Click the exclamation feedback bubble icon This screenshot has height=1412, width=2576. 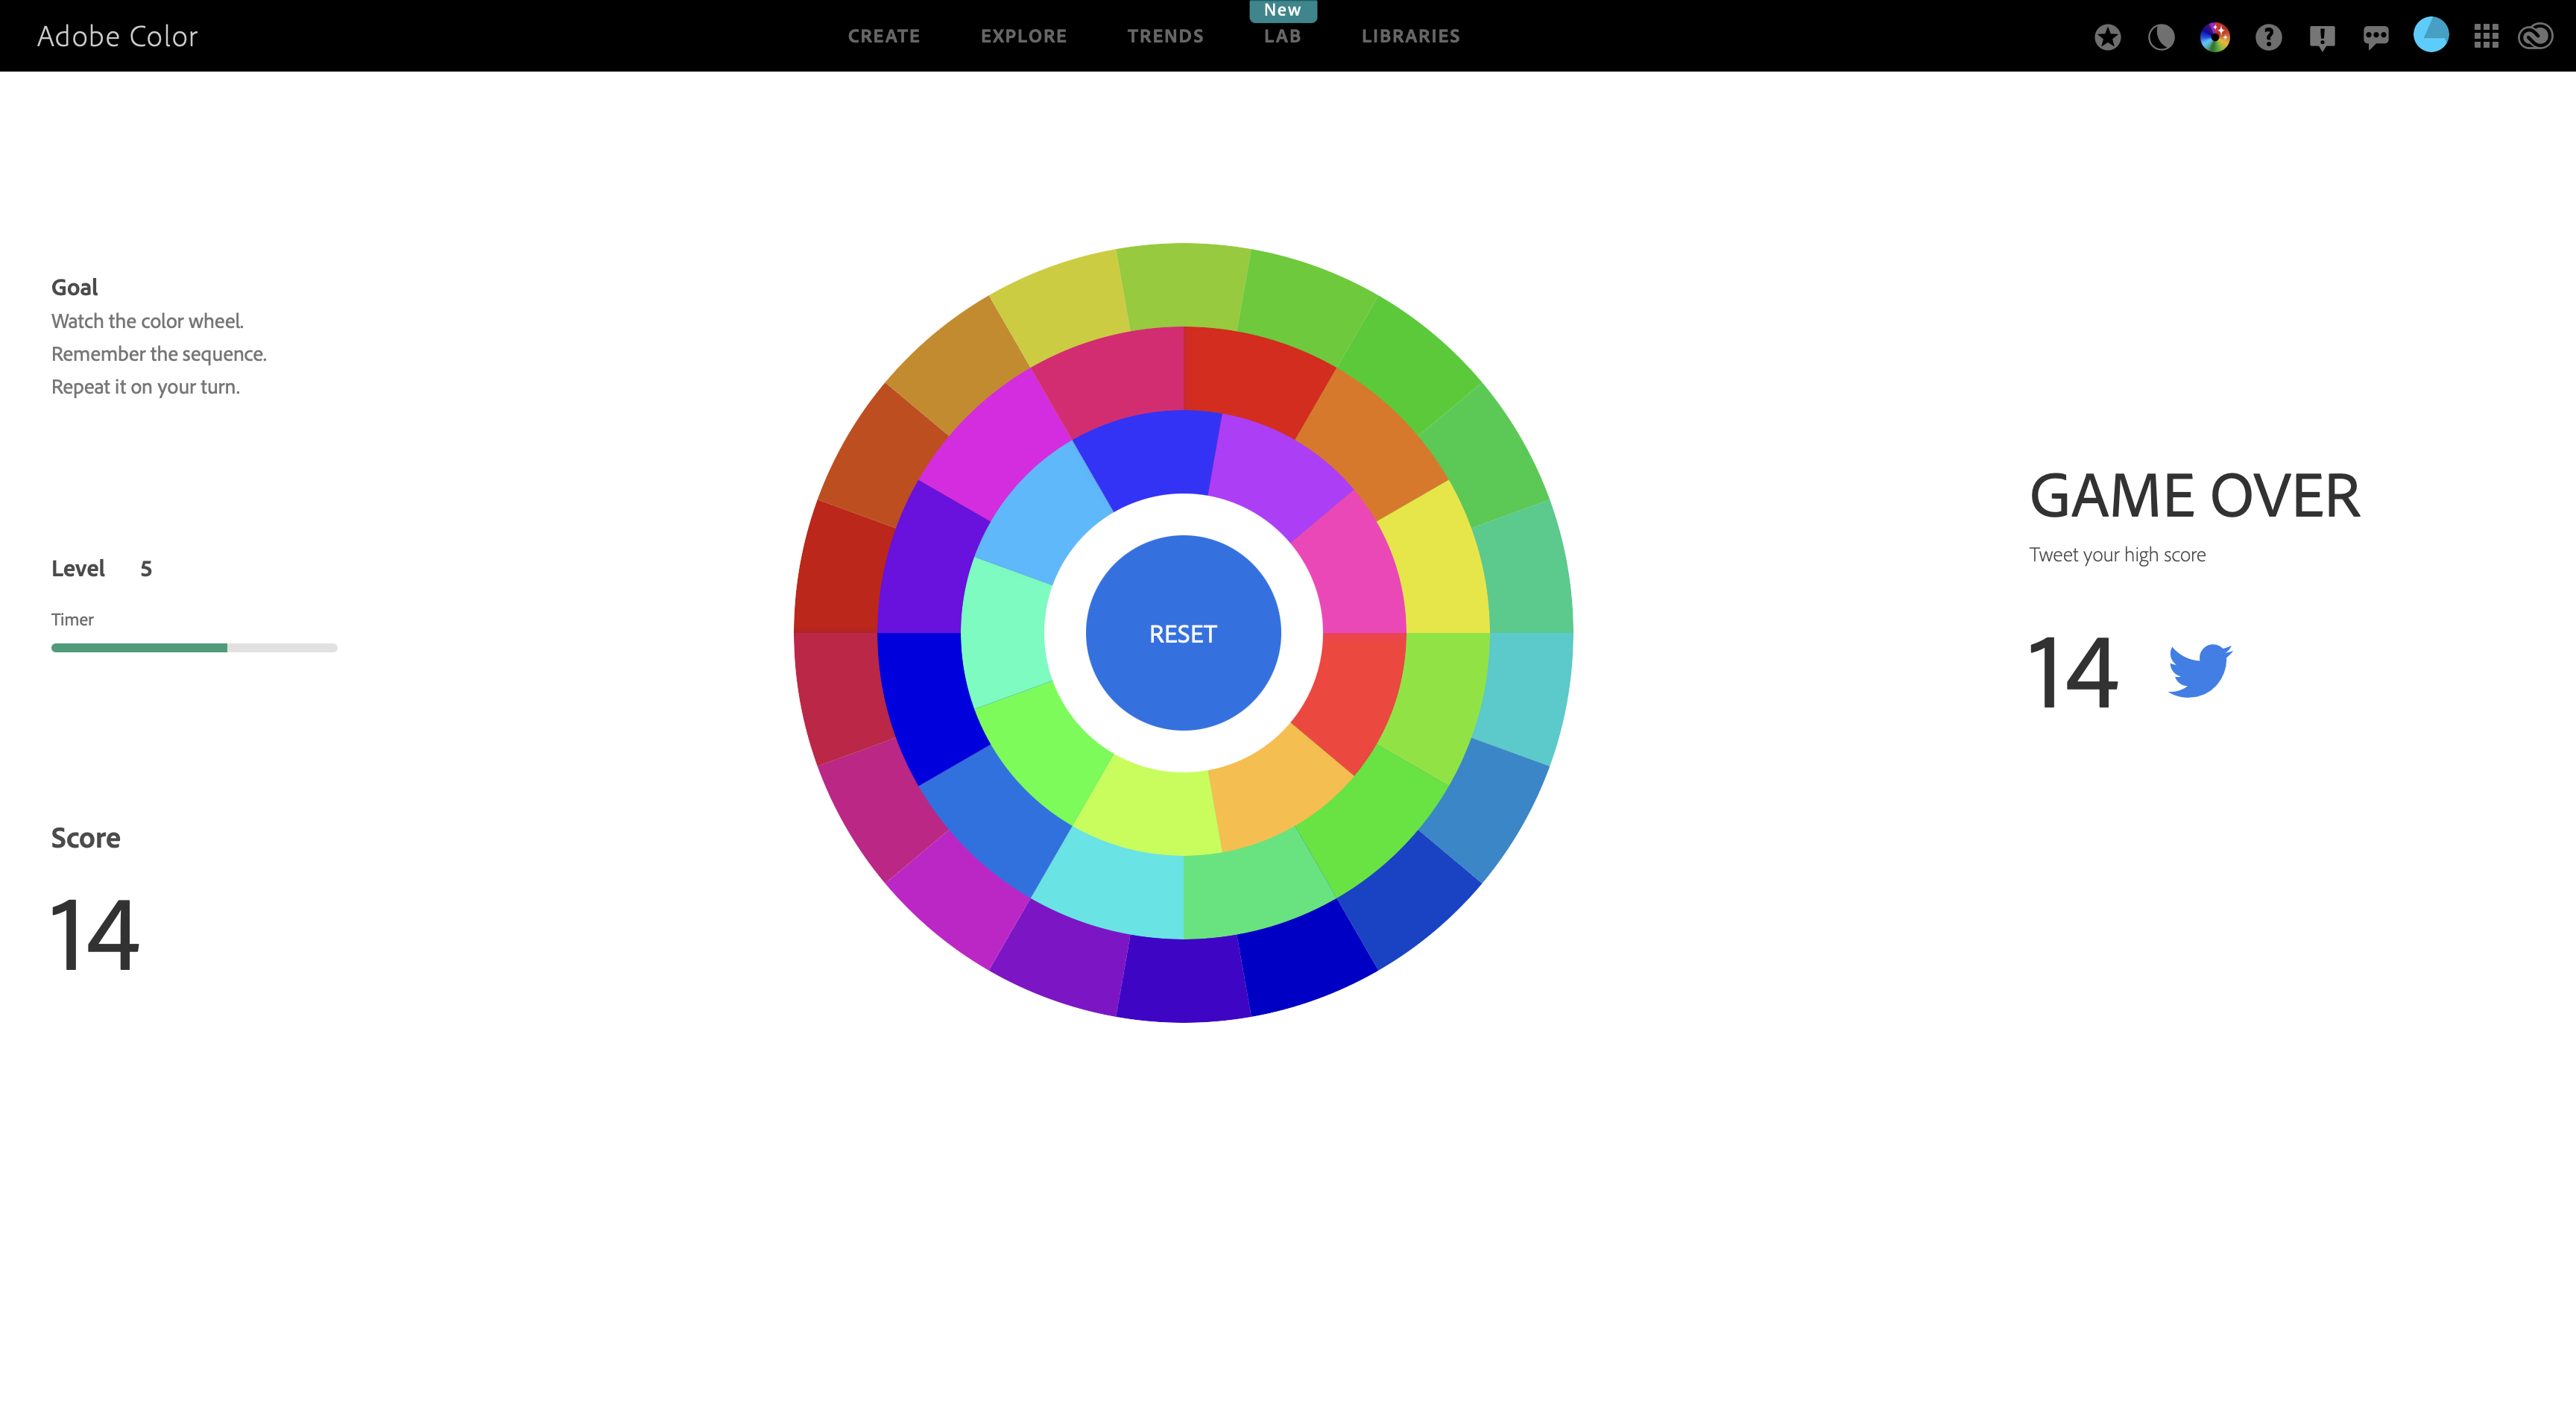[2322, 37]
